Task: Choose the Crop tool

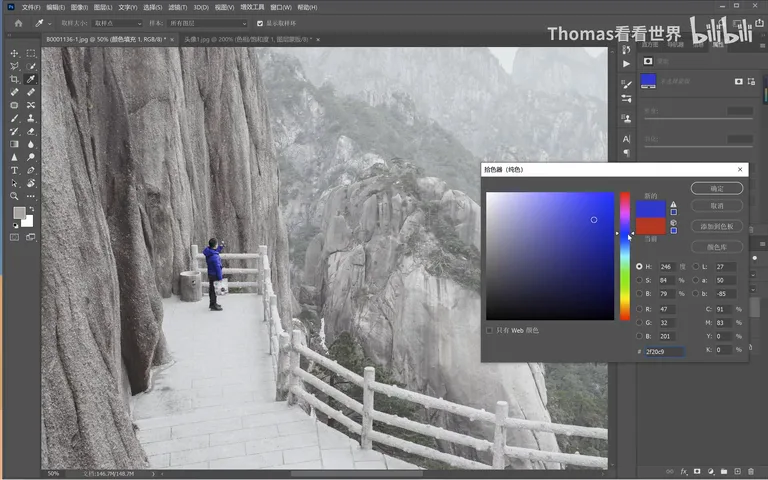Action: 14,79
